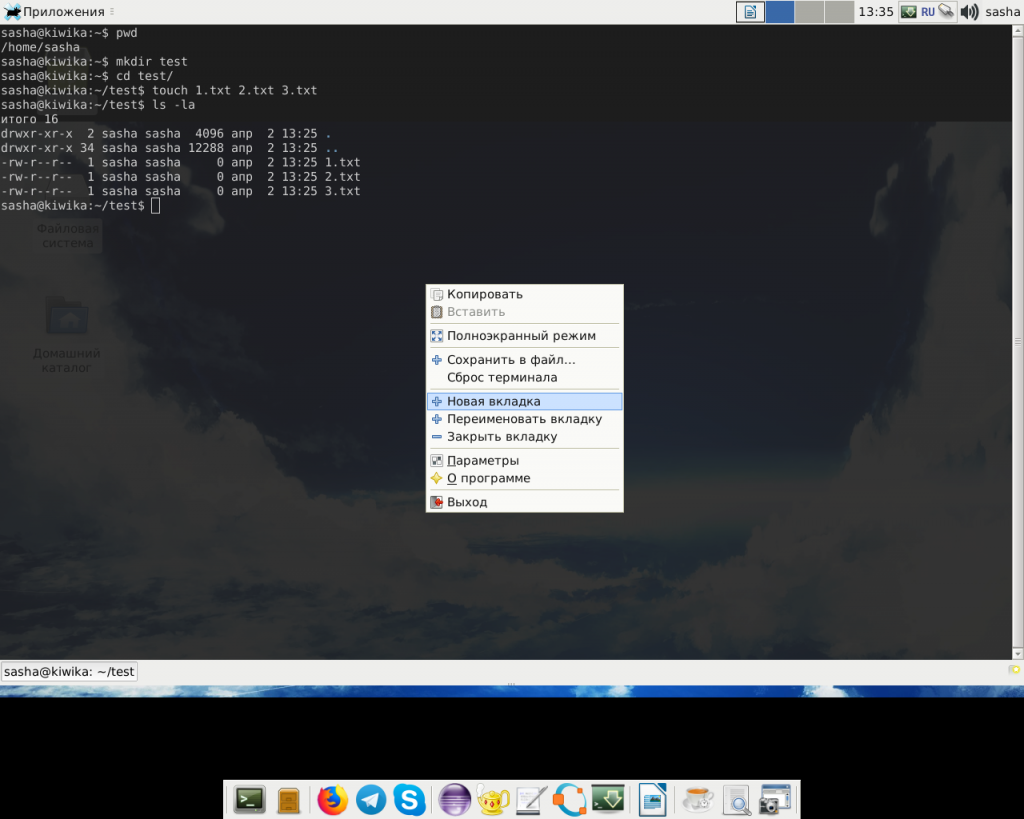Select Копировать in context menu
The image size is (1024, 819).
[x=485, y=294]
